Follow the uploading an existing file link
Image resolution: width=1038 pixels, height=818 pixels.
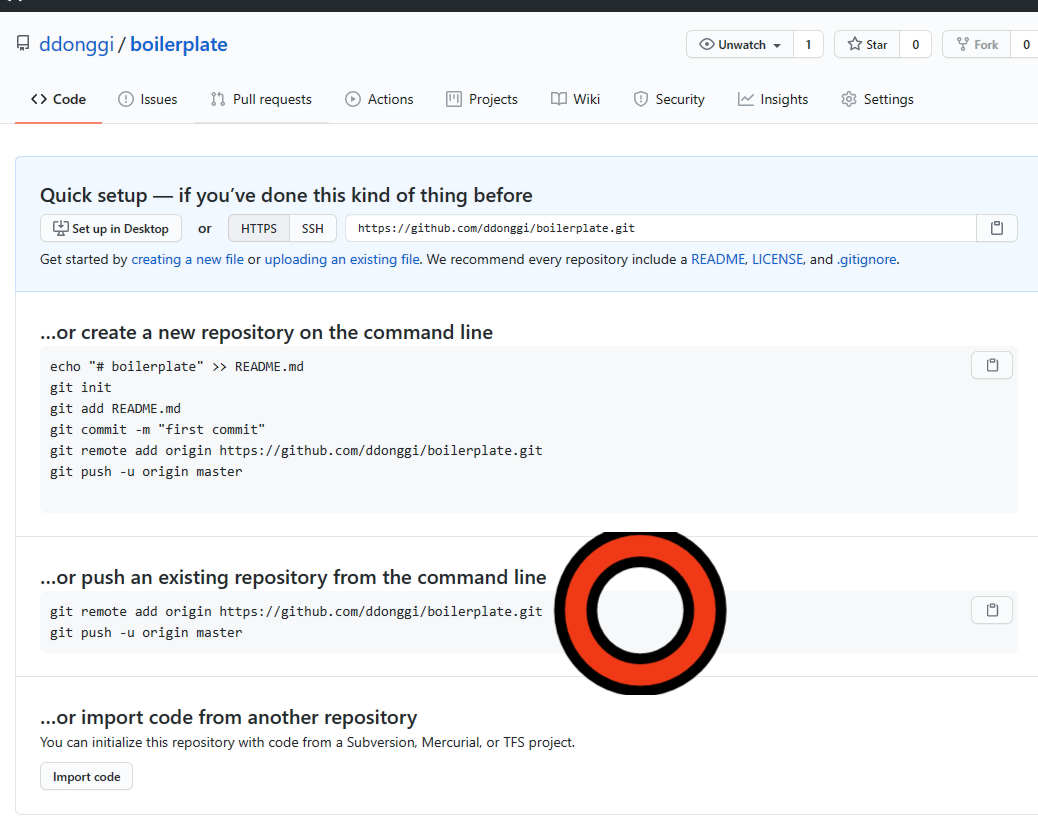pos(342,259)
